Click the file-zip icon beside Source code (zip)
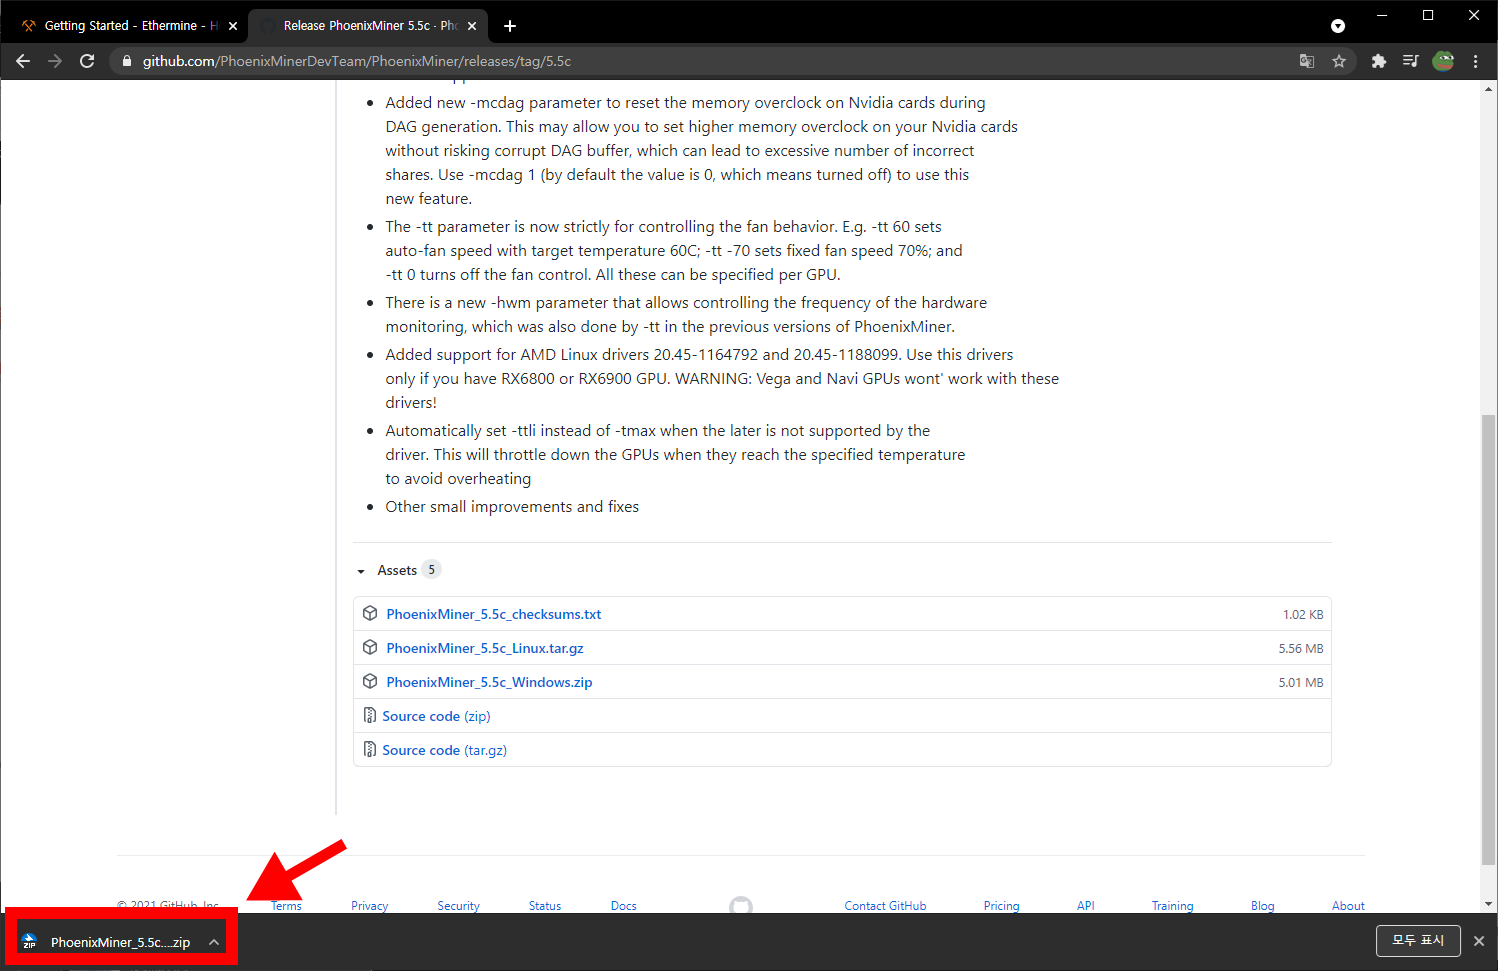Screen dimensions: 1498x971 [x=370, y=715]
